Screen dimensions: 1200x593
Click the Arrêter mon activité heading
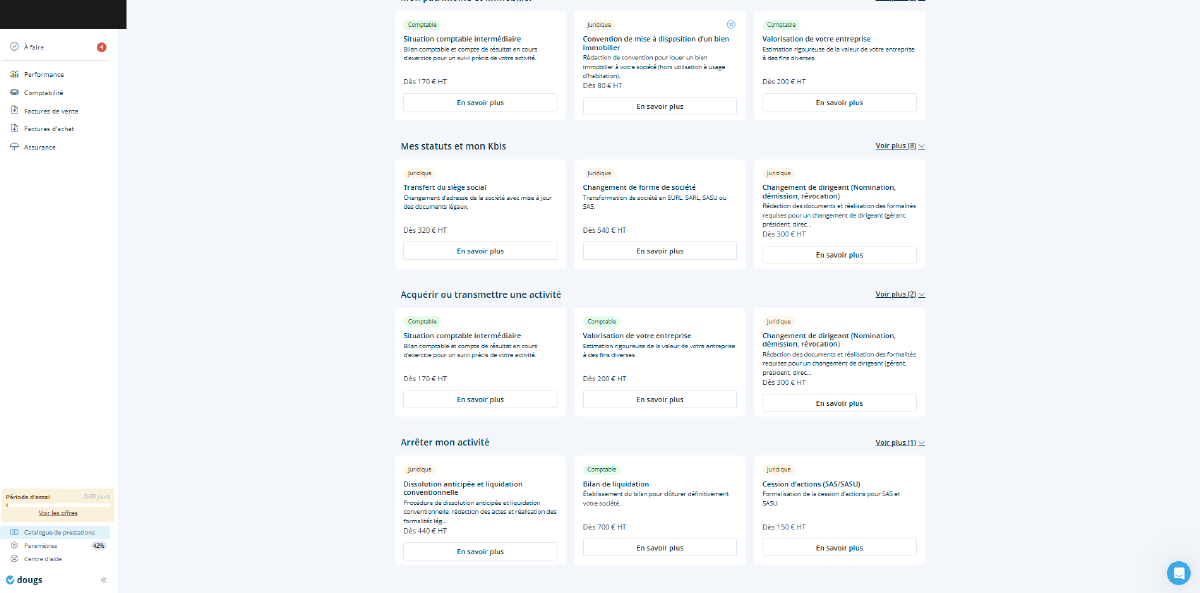pos(445,442)
